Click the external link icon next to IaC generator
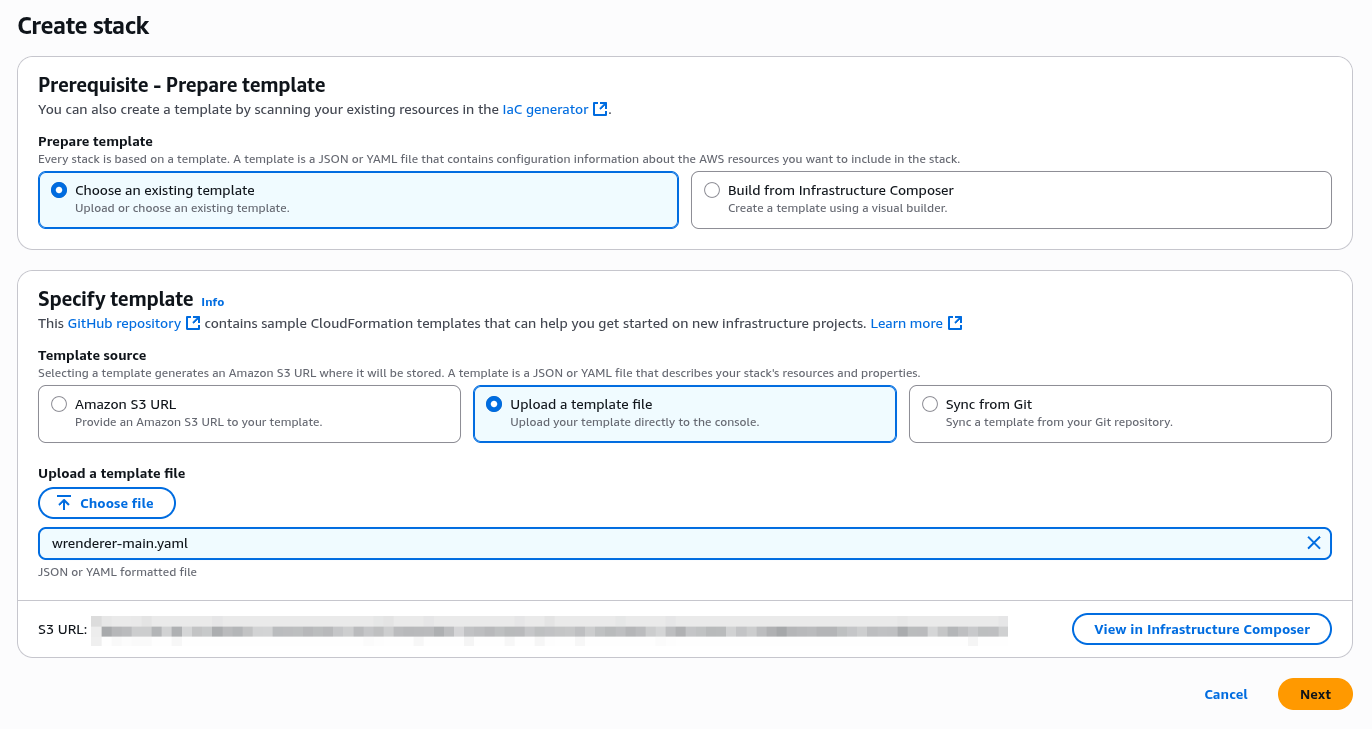1372x729 pixels. pos(598,109)
